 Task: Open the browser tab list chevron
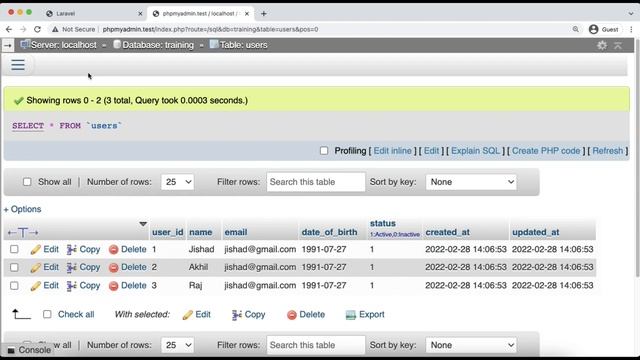click(631, 13)
